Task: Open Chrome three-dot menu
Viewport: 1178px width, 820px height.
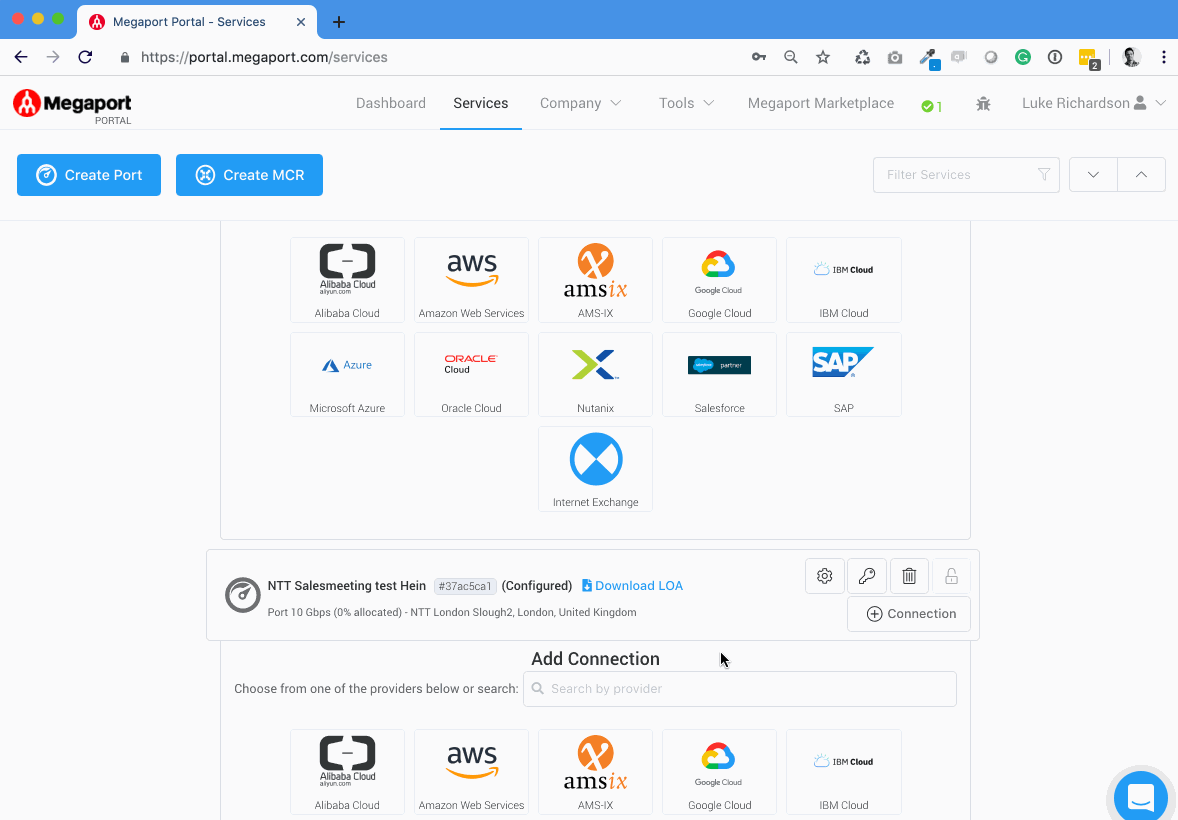Action: point(1163,57)
